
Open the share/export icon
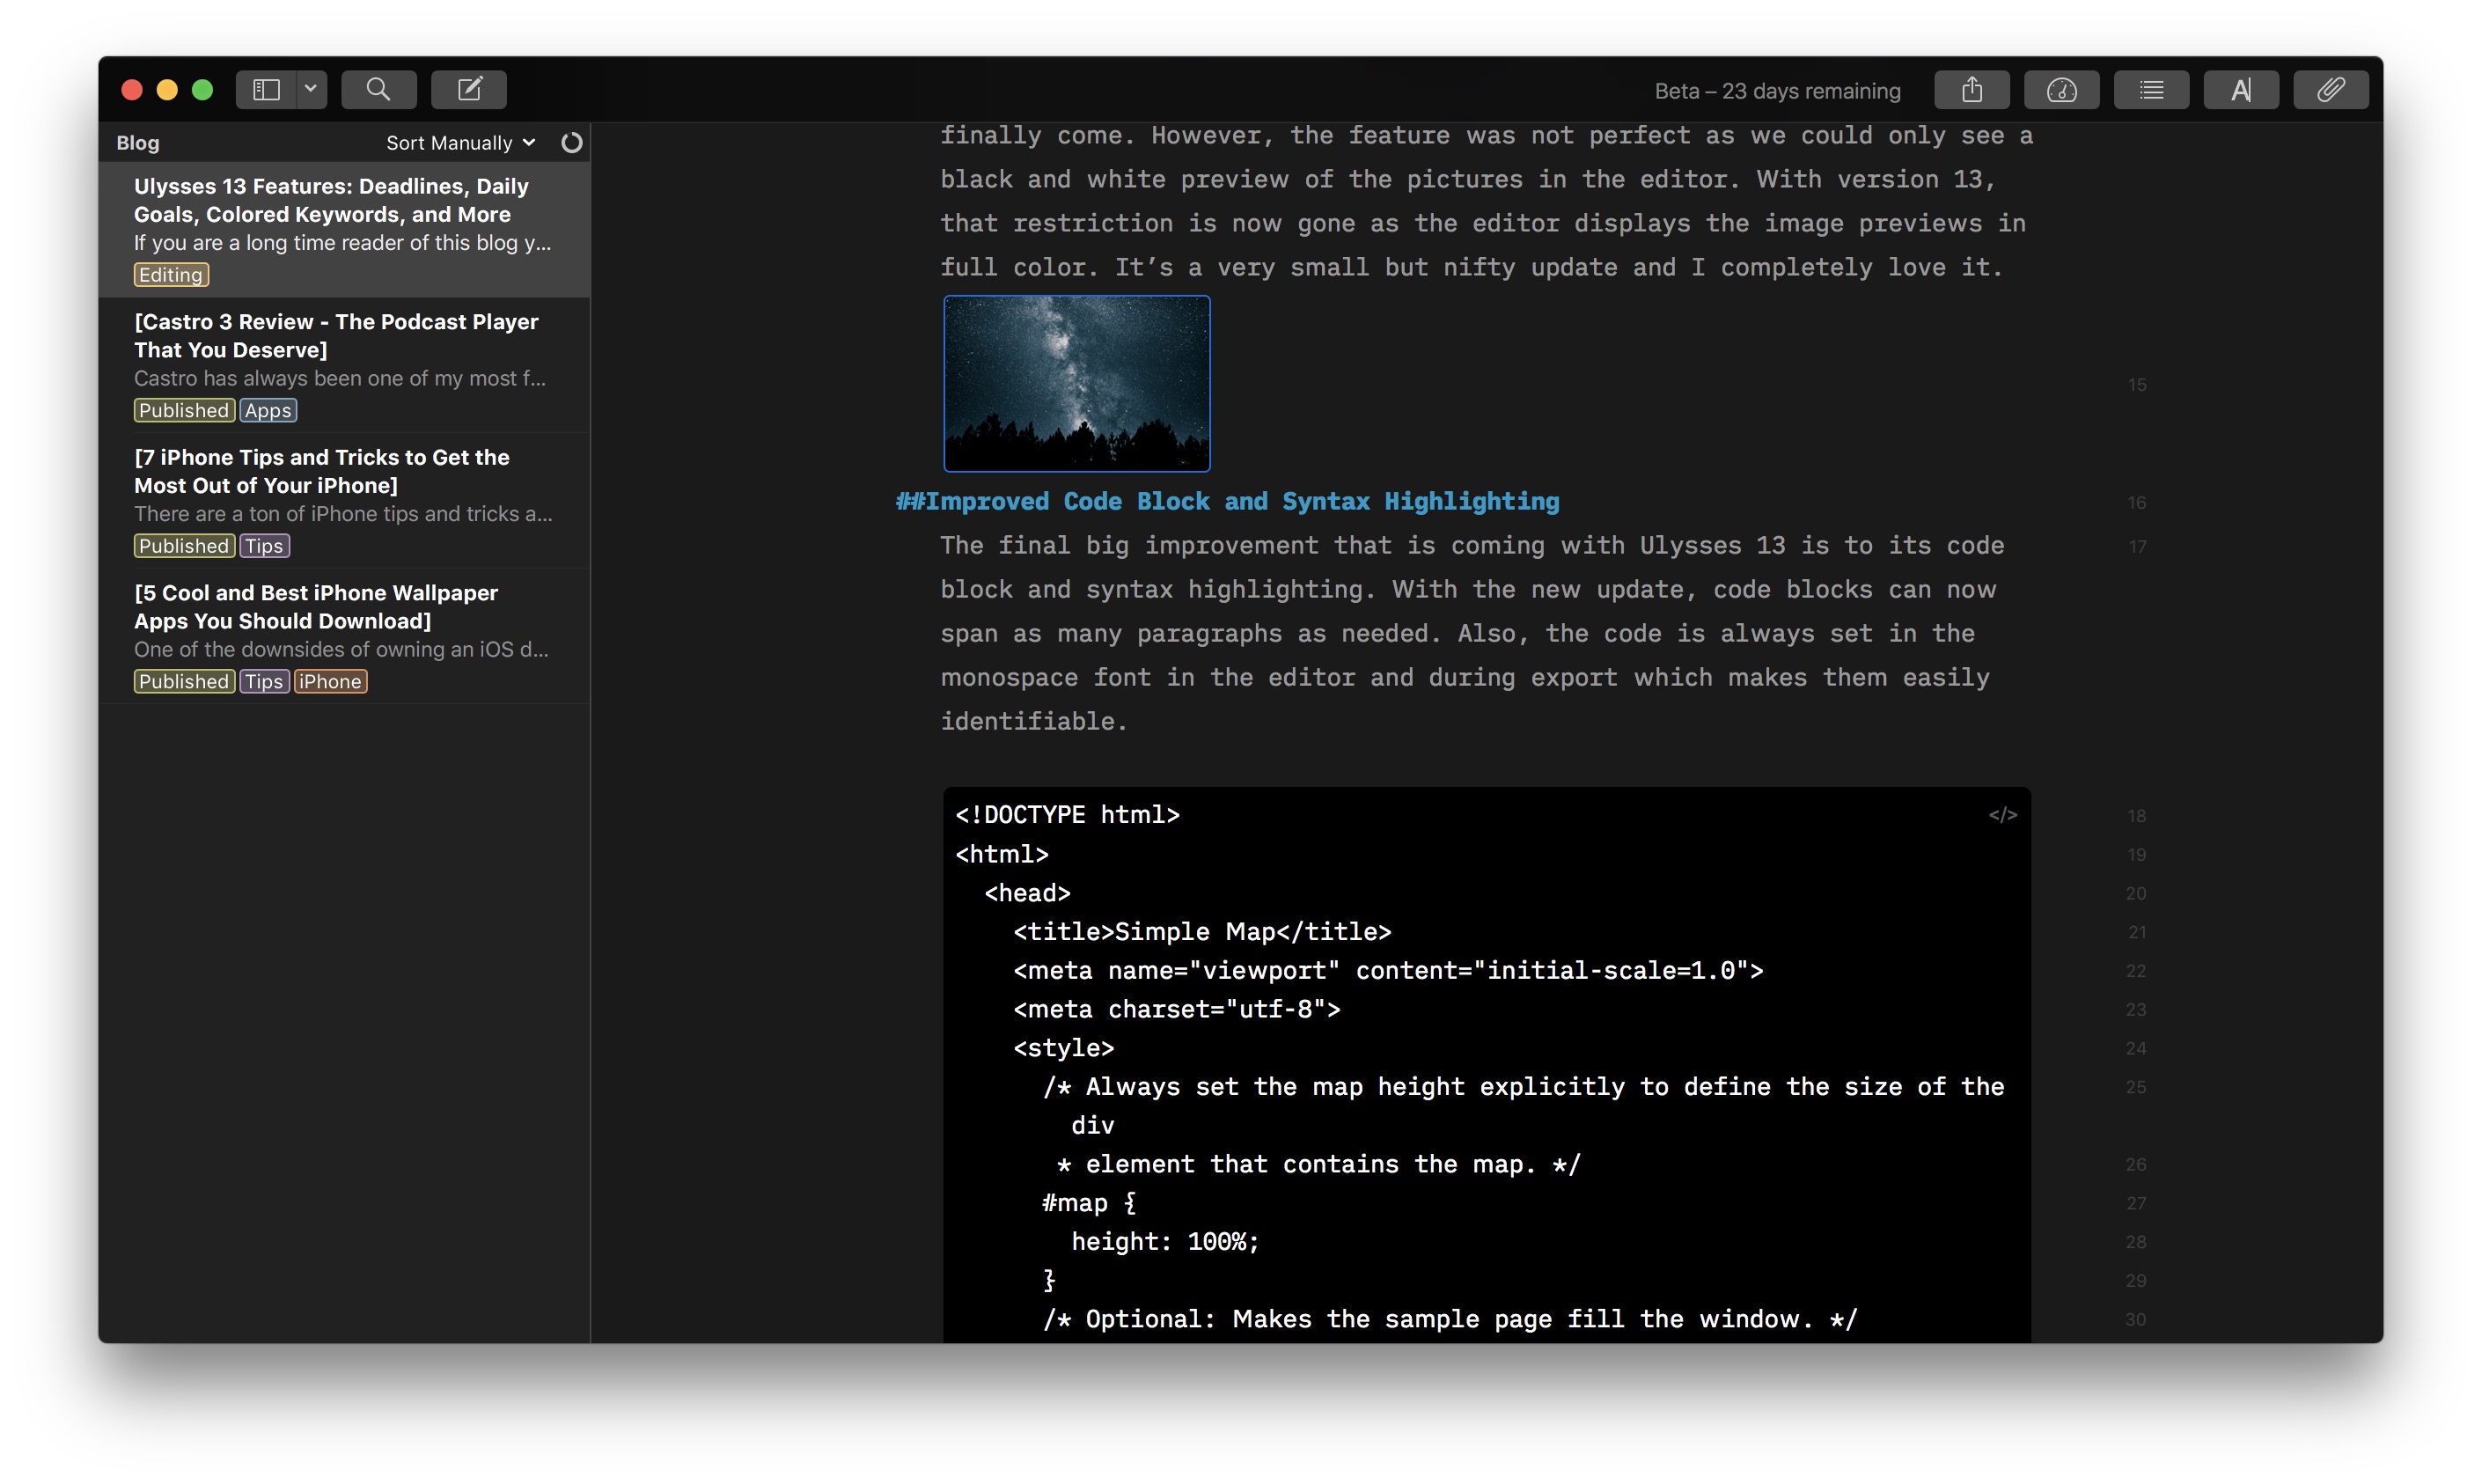pyautogui.click(x=1971, y=90)
